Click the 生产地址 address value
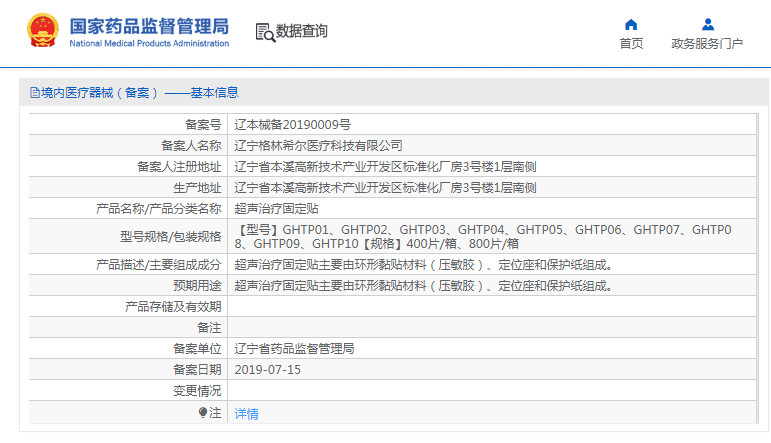Screen dimensions: 771x443 (385, 188)
